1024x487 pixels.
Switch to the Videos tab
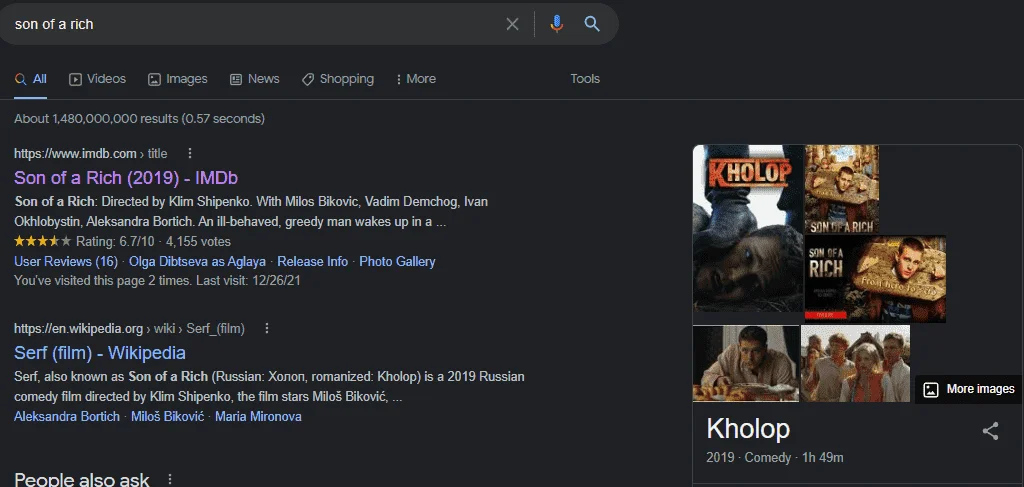tap(97, 79)
